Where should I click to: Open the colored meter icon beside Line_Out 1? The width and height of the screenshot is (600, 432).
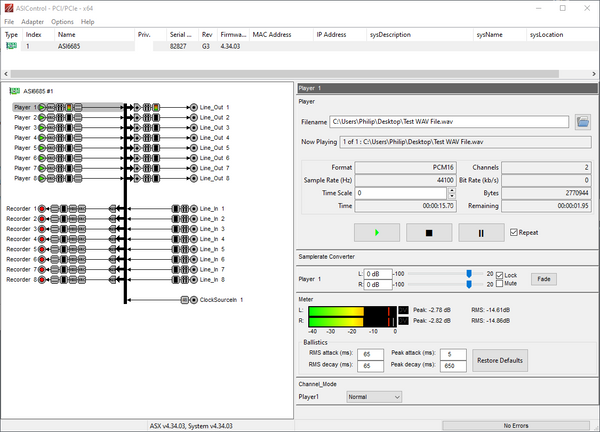point(156,108)
